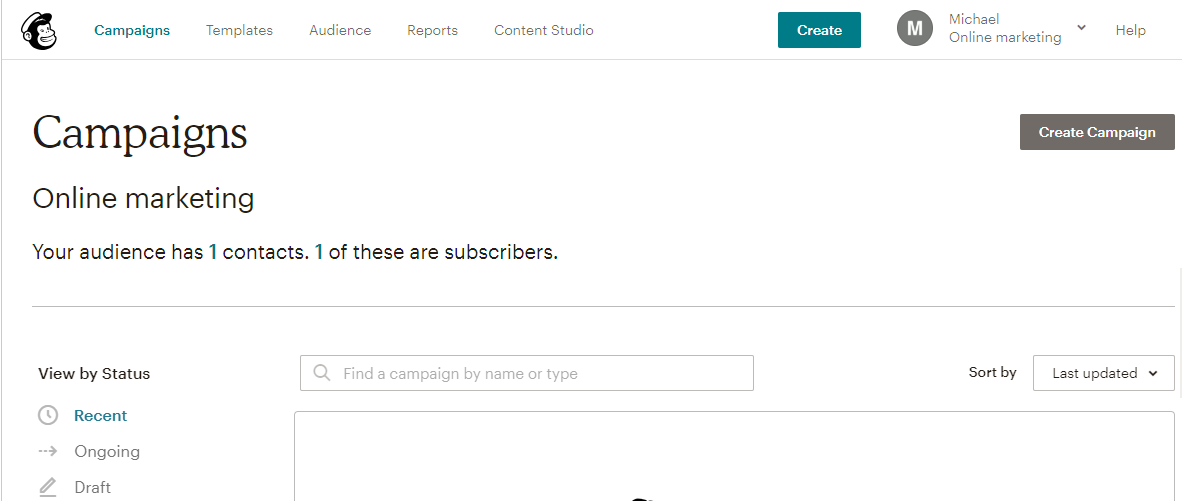Focus the campaign search field
The height and width of the screenshot is (501, 1182).
[540, 373]
